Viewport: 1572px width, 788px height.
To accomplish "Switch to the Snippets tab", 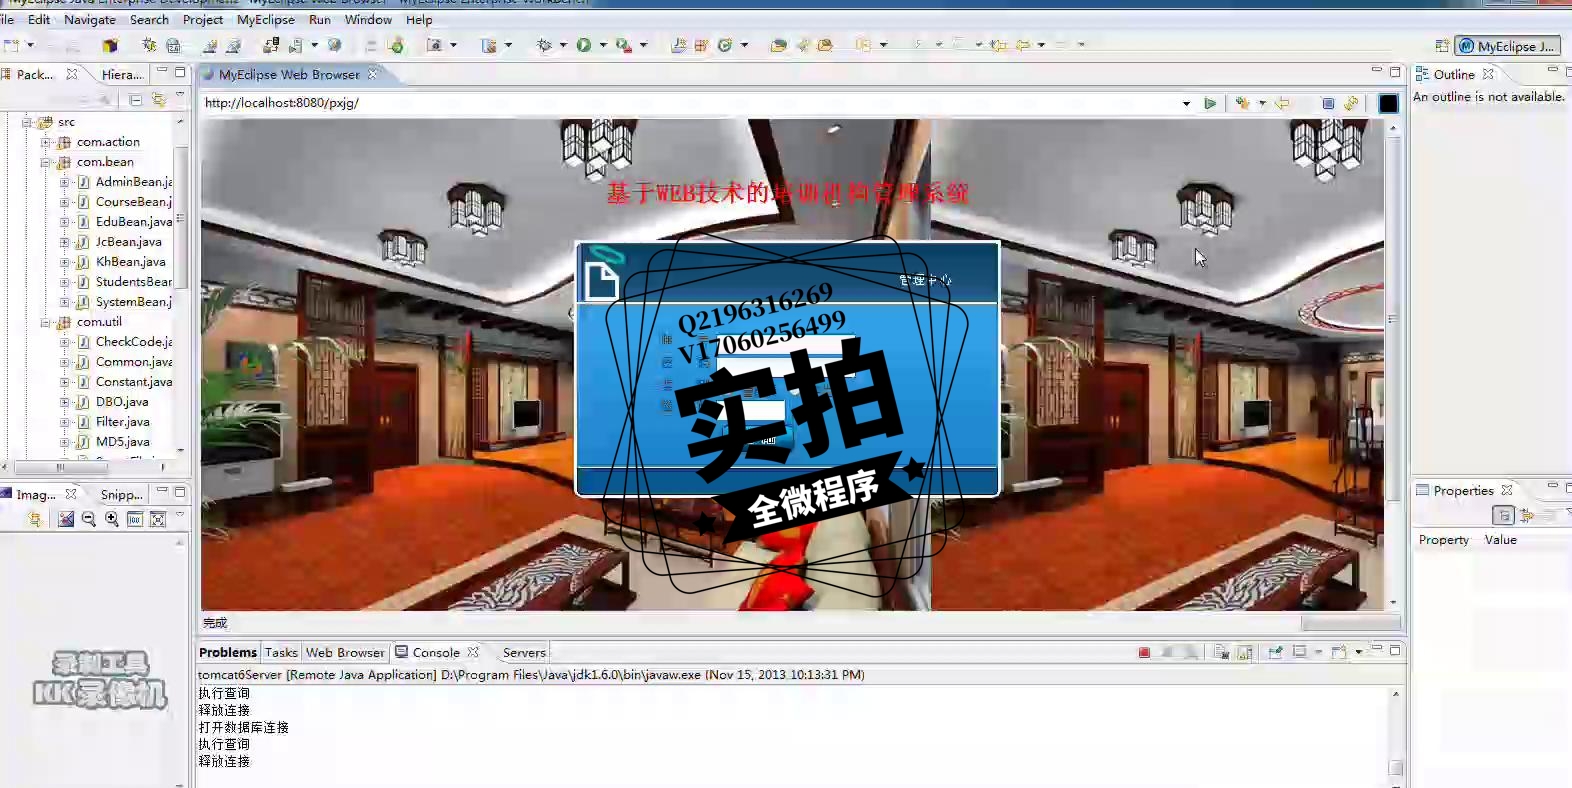I will tap(122, 494).
